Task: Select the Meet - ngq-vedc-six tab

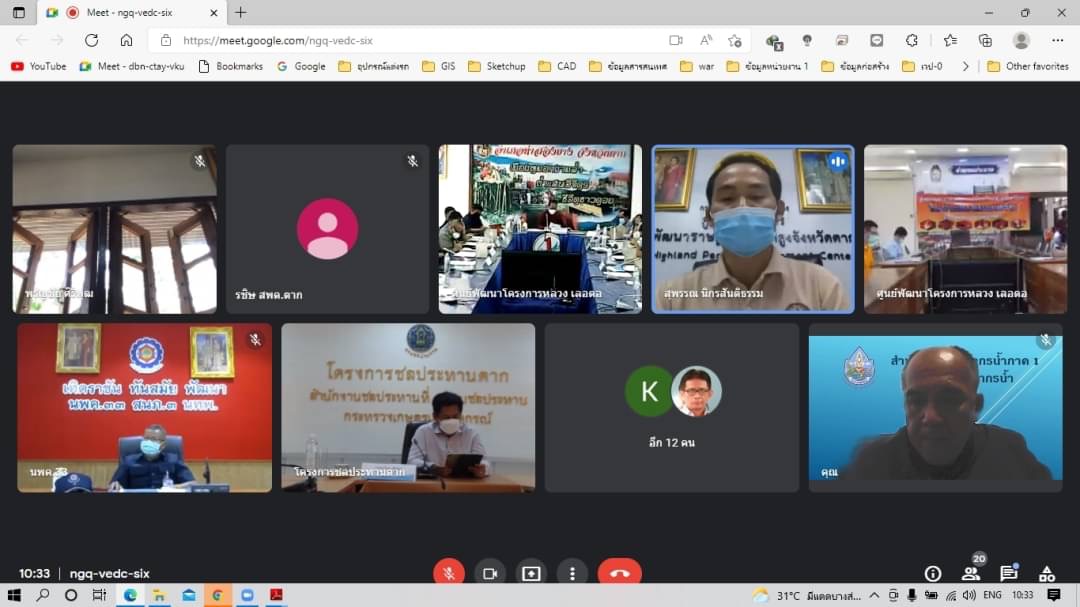Action: click(129, 12)
